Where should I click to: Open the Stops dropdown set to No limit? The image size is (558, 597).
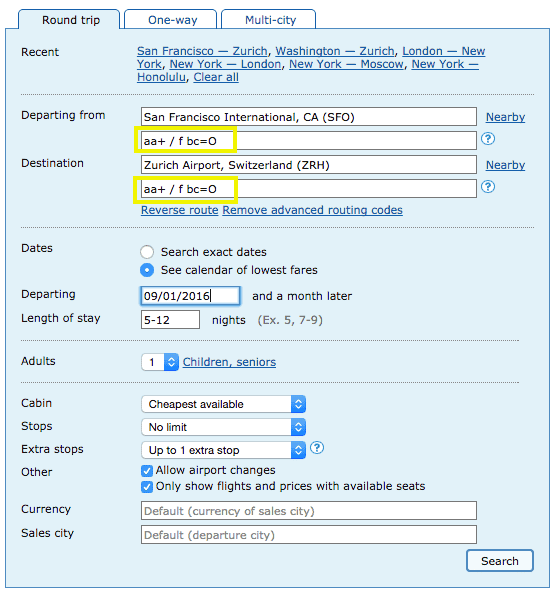[223, 427]
